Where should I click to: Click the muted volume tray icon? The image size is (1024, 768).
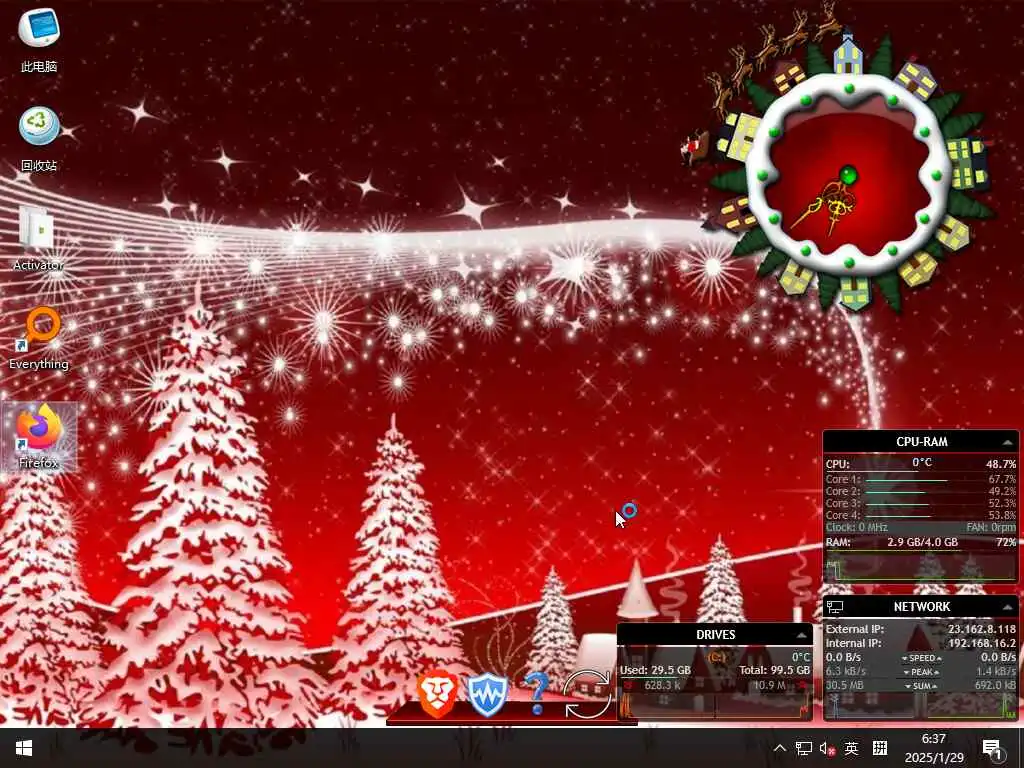coord(827,749)
